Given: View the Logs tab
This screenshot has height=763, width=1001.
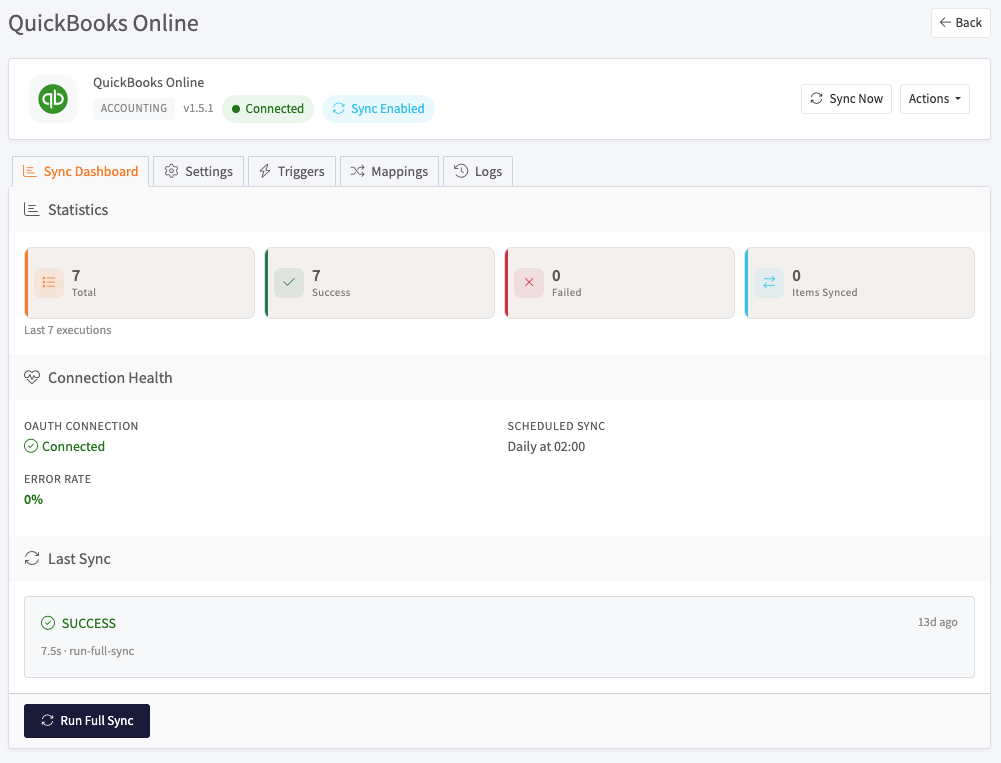Looking at the screenshot, I should pyautogui.click(x=478, y=171).
